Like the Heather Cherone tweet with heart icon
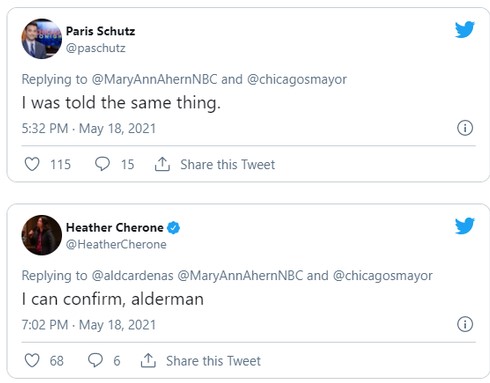Image resolution: width=490 pixels, height=383 pixels. pos(32,360)
